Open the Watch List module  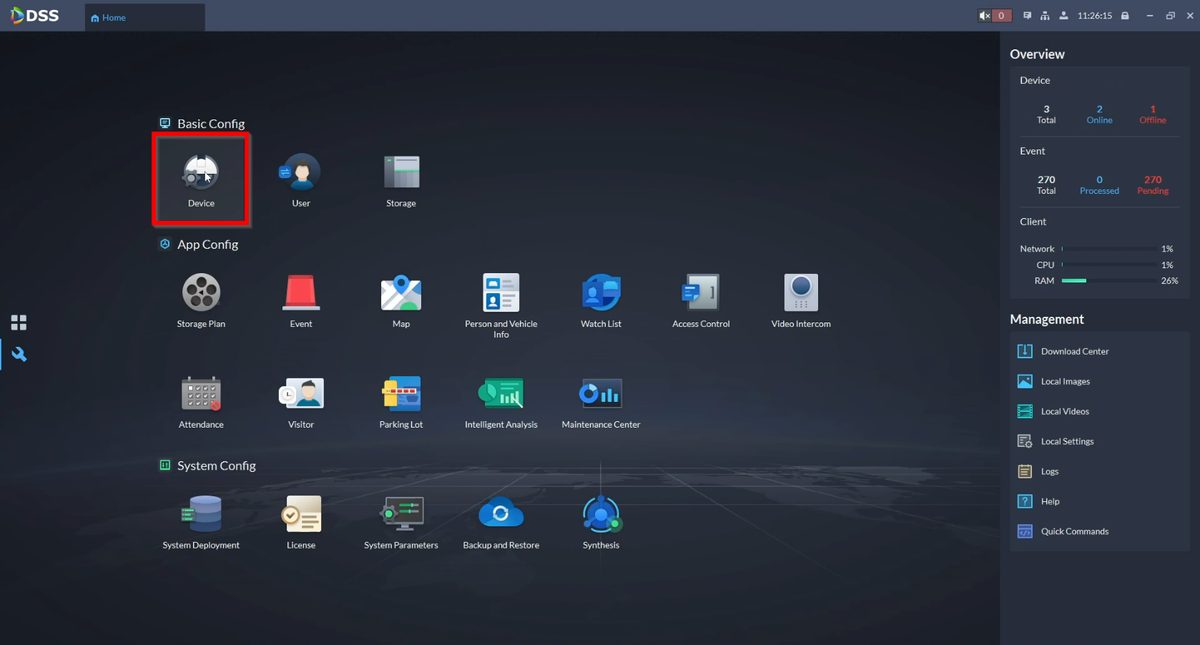601,299
